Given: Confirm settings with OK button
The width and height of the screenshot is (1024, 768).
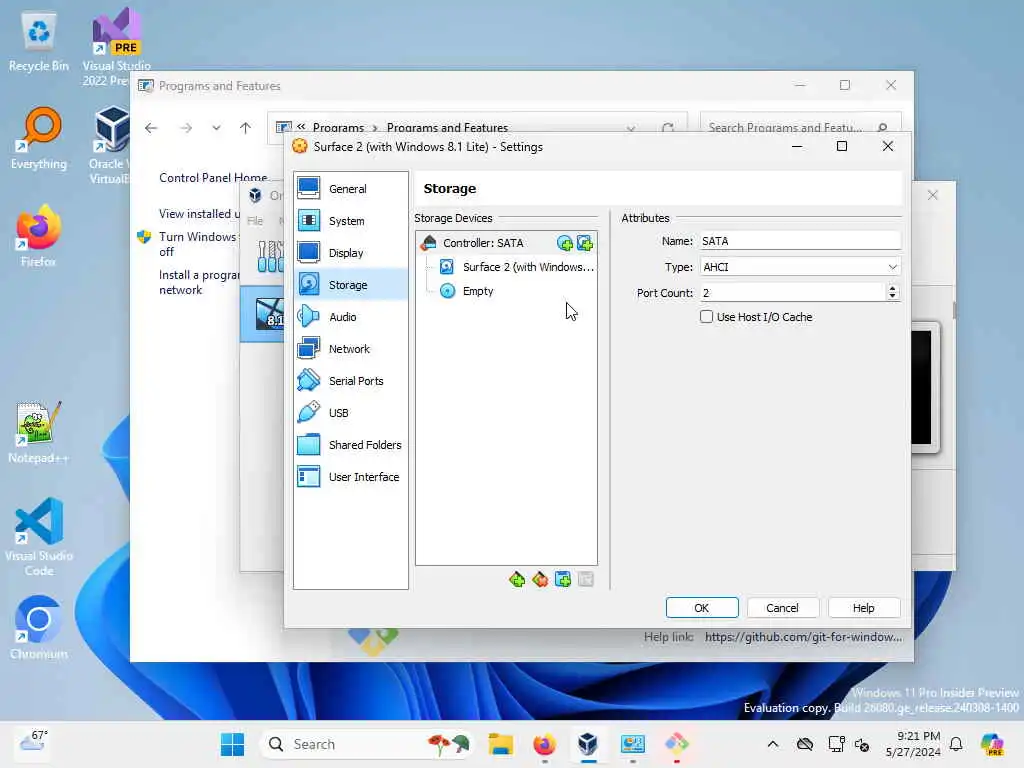Looking at the screenshot, I should (702, 608).
